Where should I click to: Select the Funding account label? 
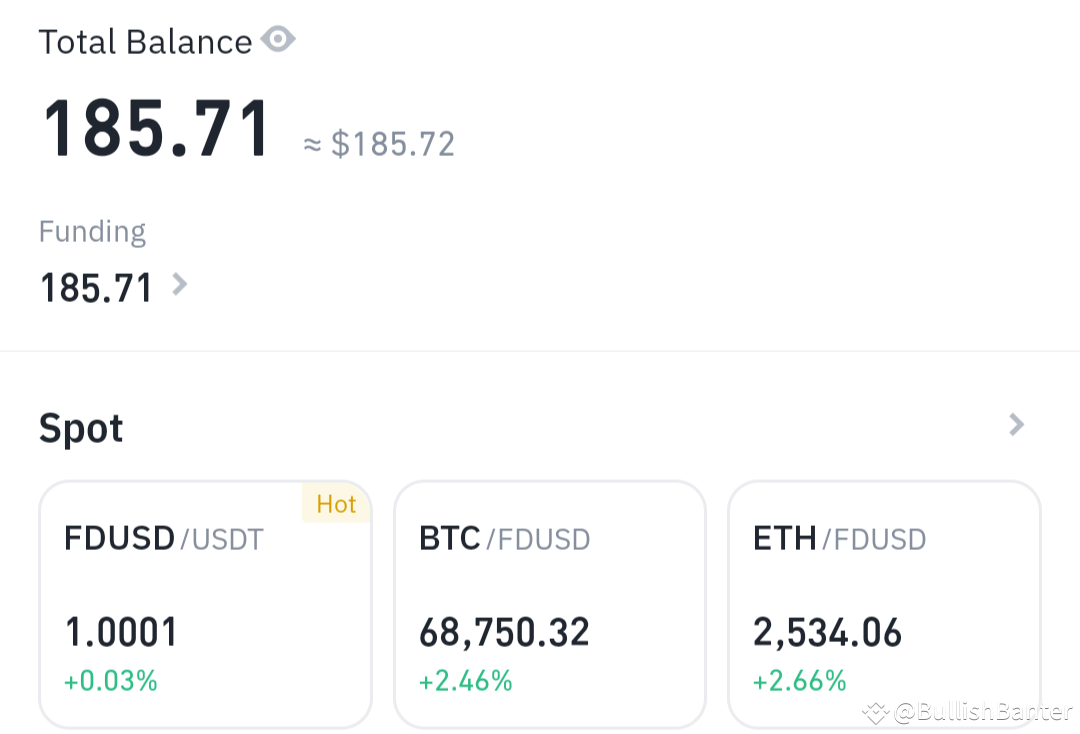(92, 231)
